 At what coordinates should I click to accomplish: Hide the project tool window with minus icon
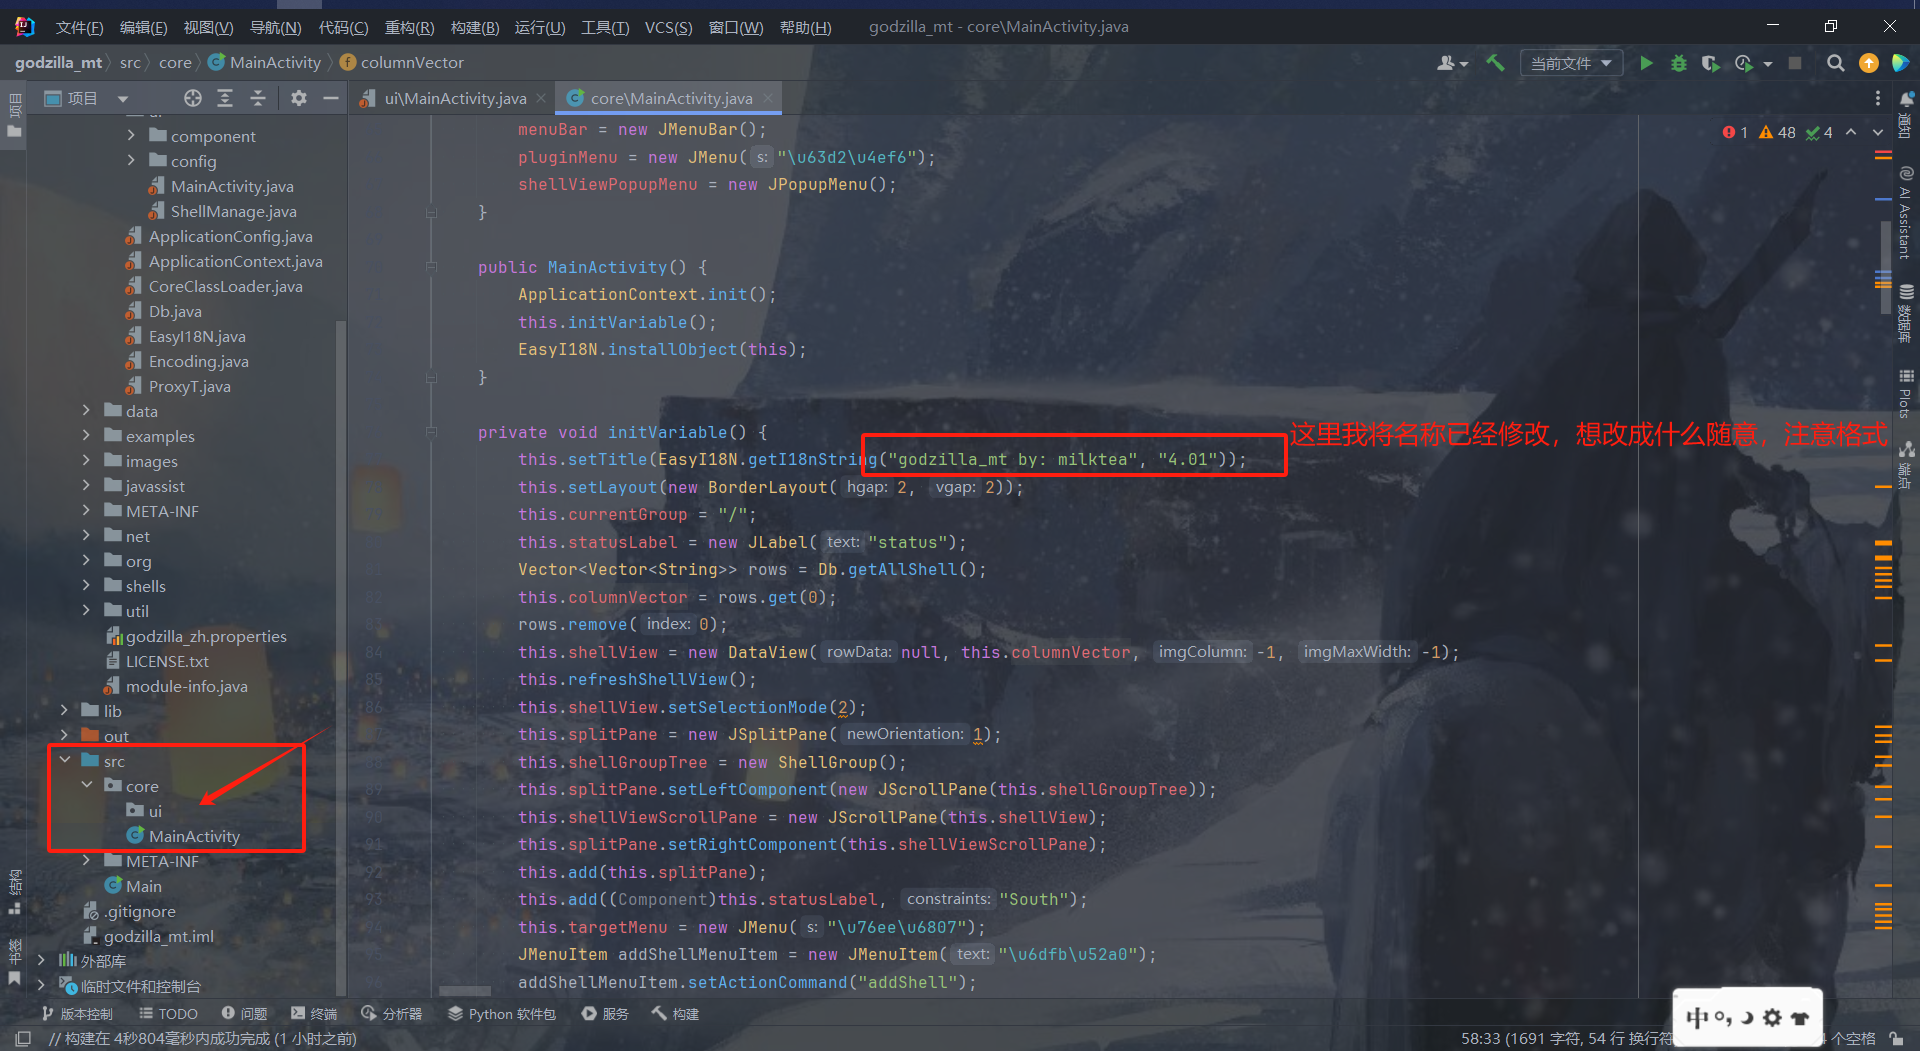coord(330,98)
